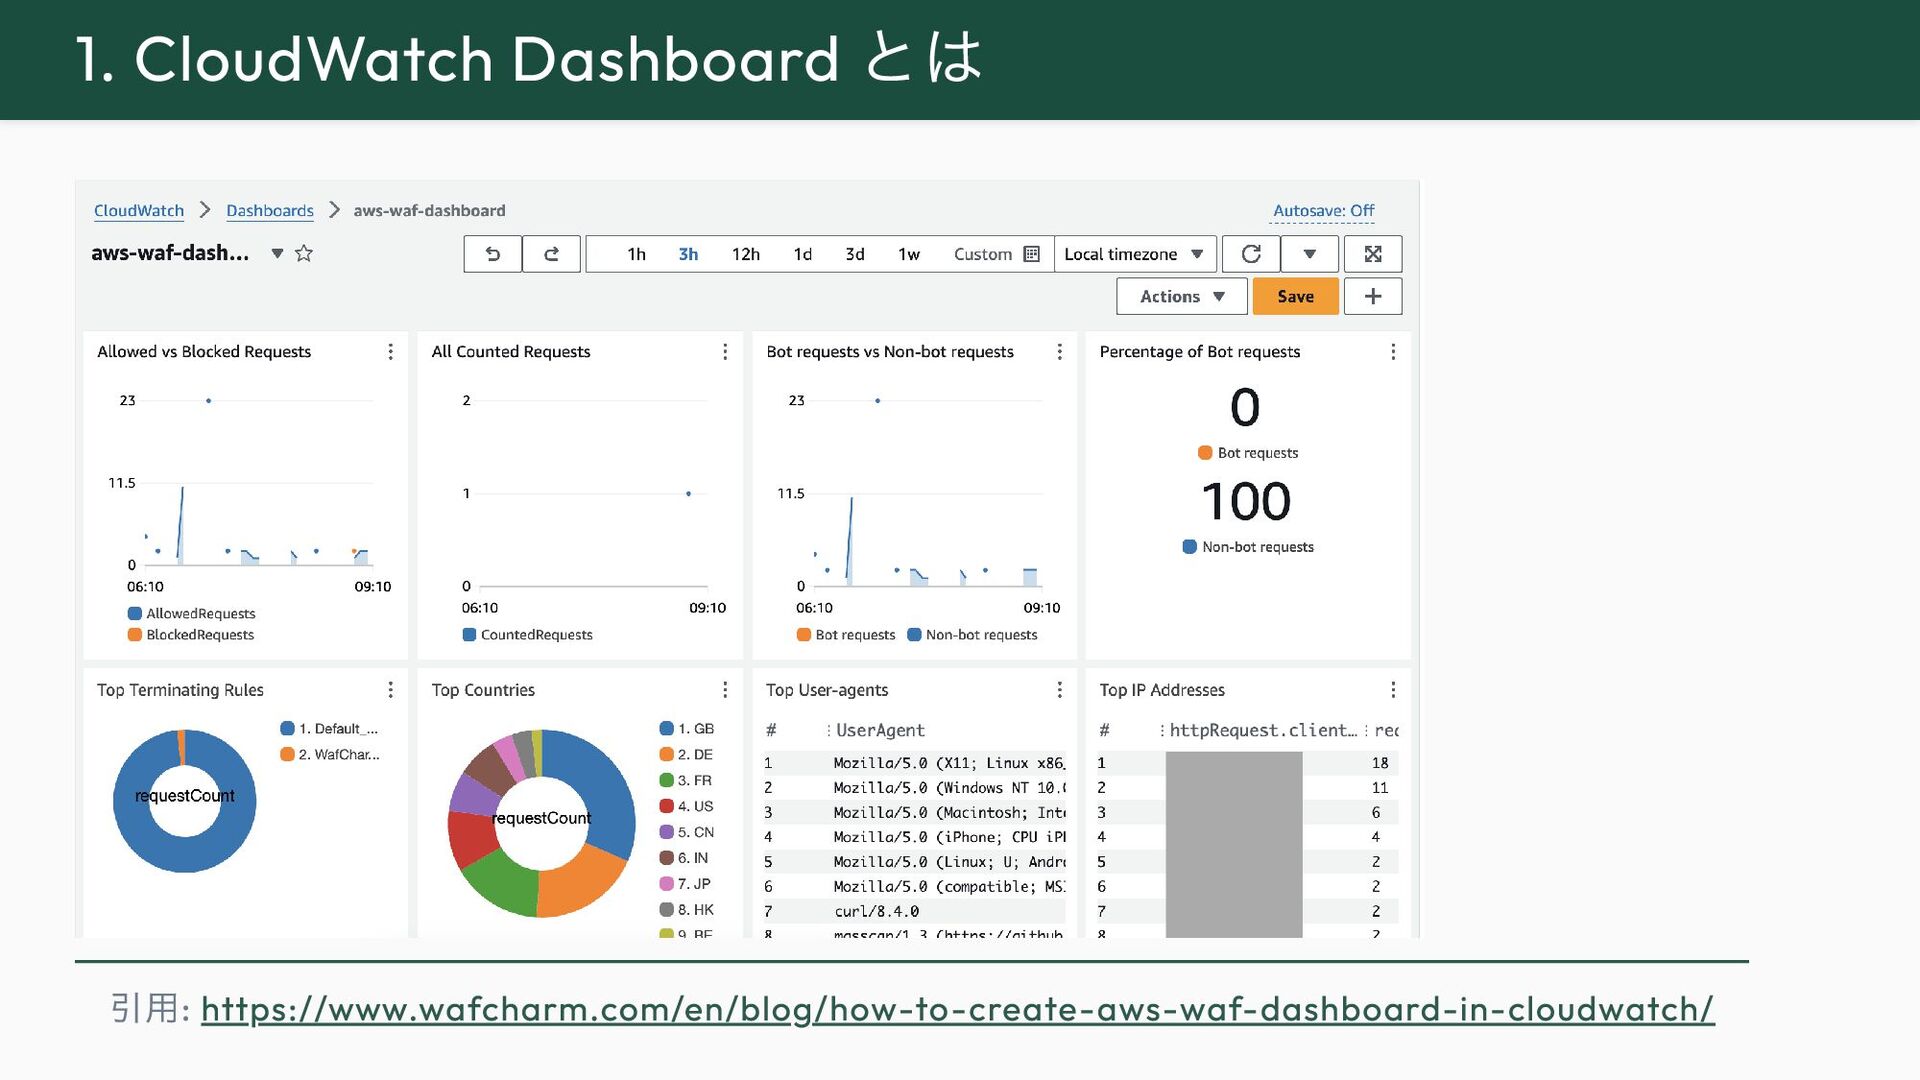Screen dimensions: 1920x1080
Task: Click the refresh dashboard icon
Action: [x=1251, y=254]
